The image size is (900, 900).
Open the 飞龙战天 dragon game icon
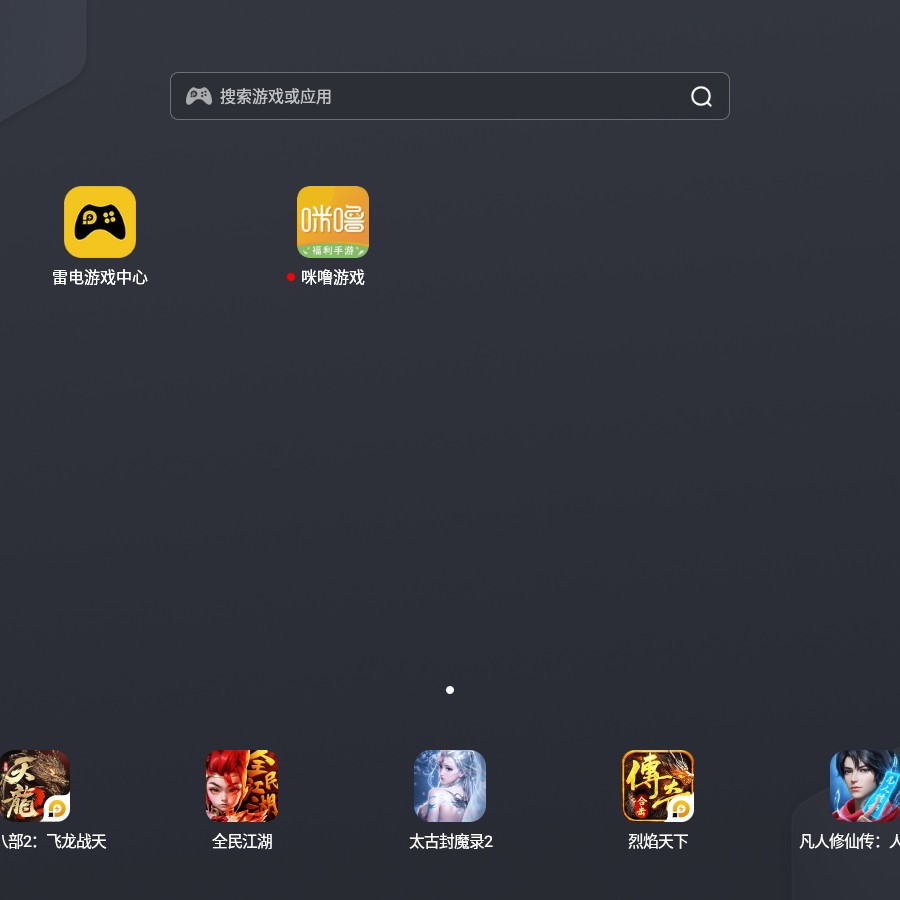pos(34,786)
